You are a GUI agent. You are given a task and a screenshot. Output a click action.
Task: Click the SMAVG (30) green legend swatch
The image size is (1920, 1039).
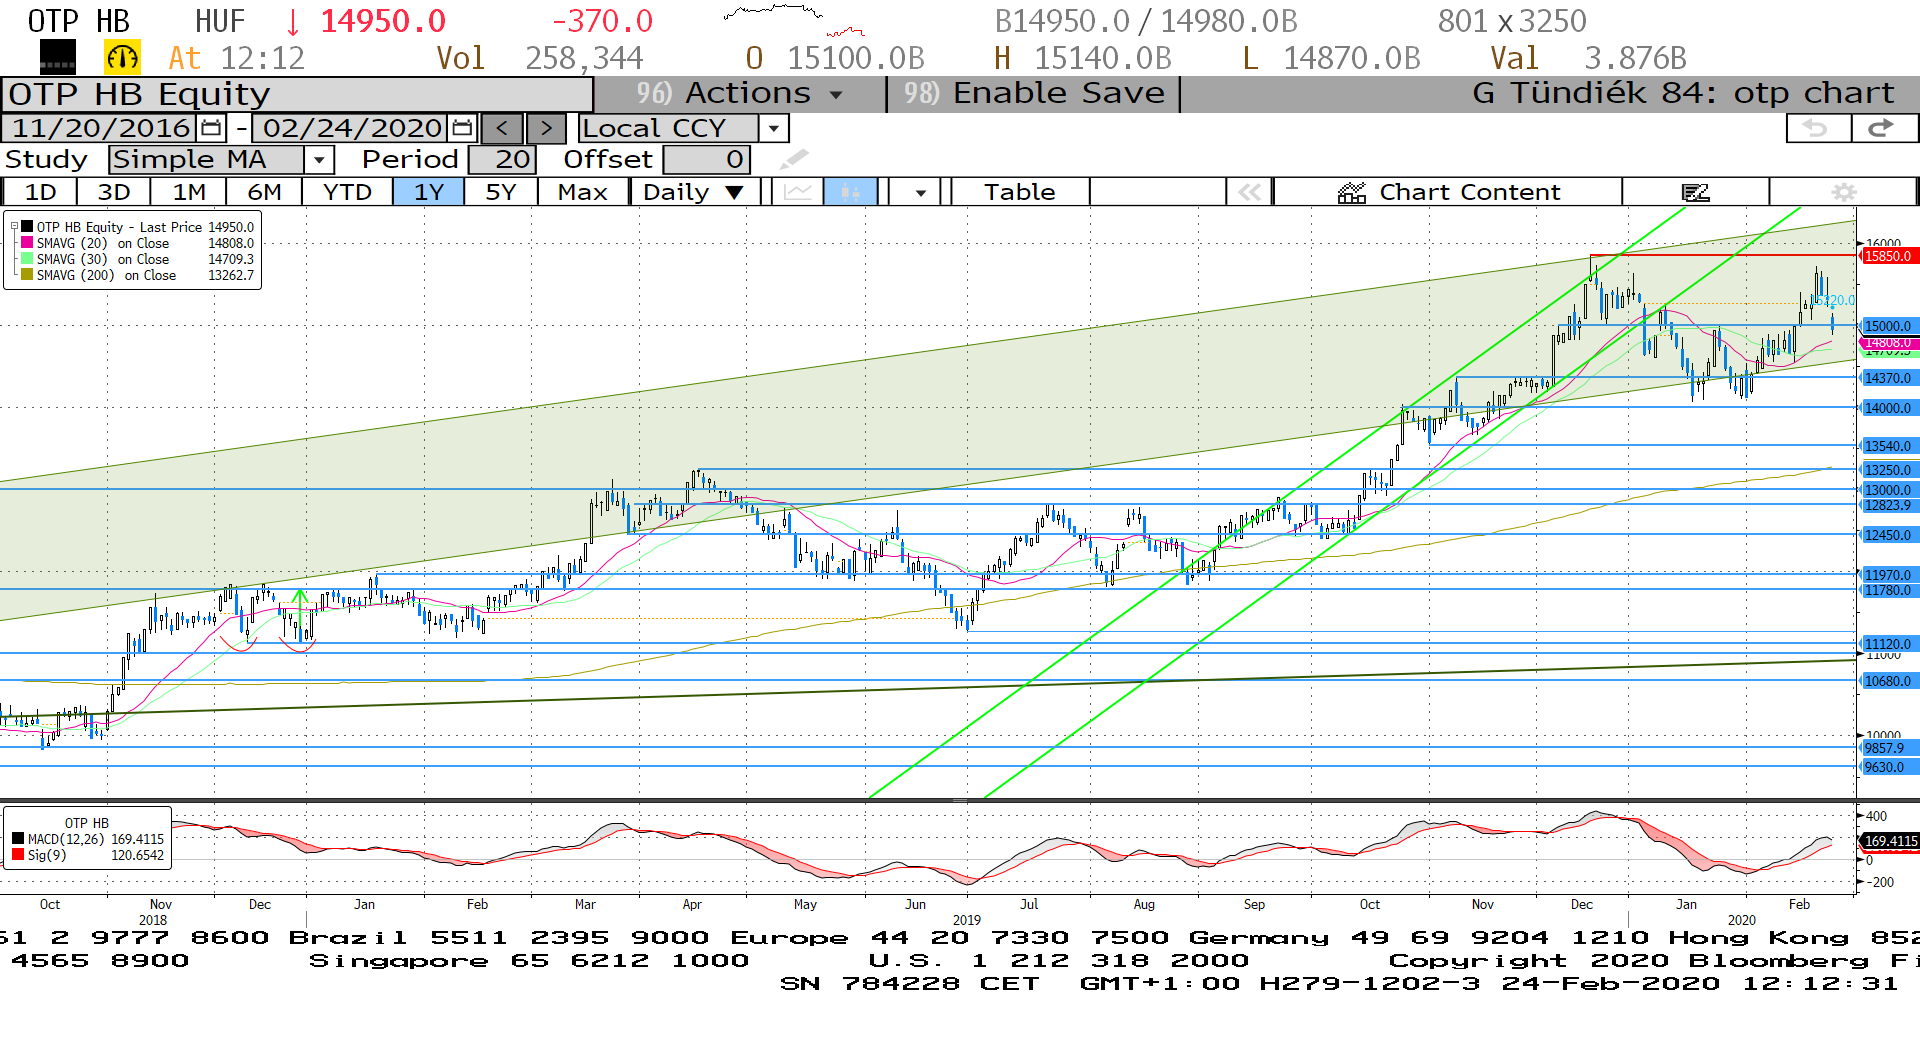[x=27, y=259]
